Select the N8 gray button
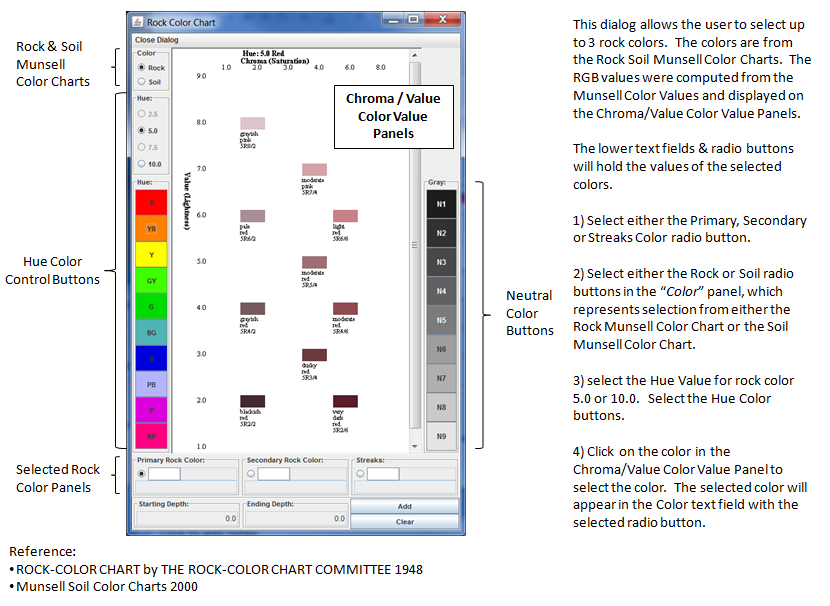Image resolution: width=830 pixels, height=606 pixels. tap(441, 408)
